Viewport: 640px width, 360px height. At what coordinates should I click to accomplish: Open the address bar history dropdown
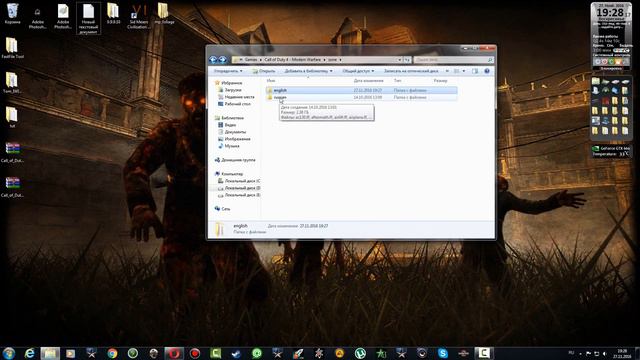400,60
